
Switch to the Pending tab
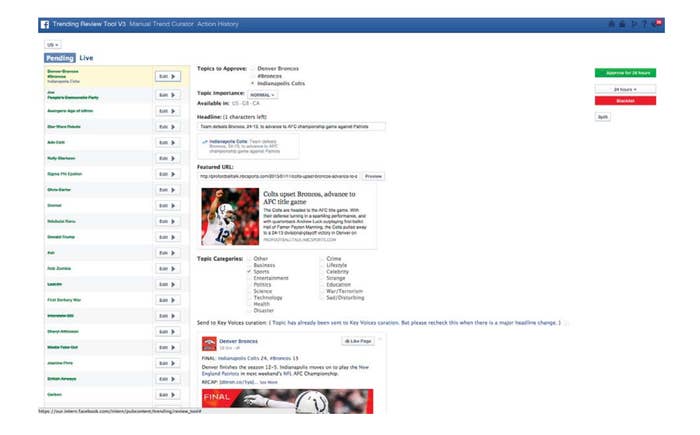pyautogui.click(x=59, y=58)
